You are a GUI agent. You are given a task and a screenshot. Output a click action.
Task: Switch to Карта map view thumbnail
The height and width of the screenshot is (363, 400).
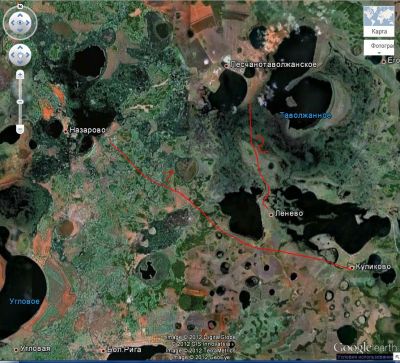pyautogui.click(x=379, y=21)
